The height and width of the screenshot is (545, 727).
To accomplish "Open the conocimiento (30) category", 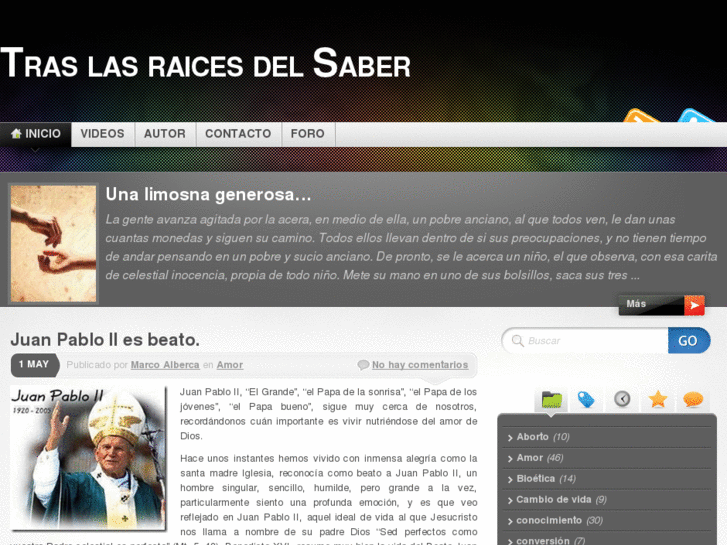I will coord(559,520).
